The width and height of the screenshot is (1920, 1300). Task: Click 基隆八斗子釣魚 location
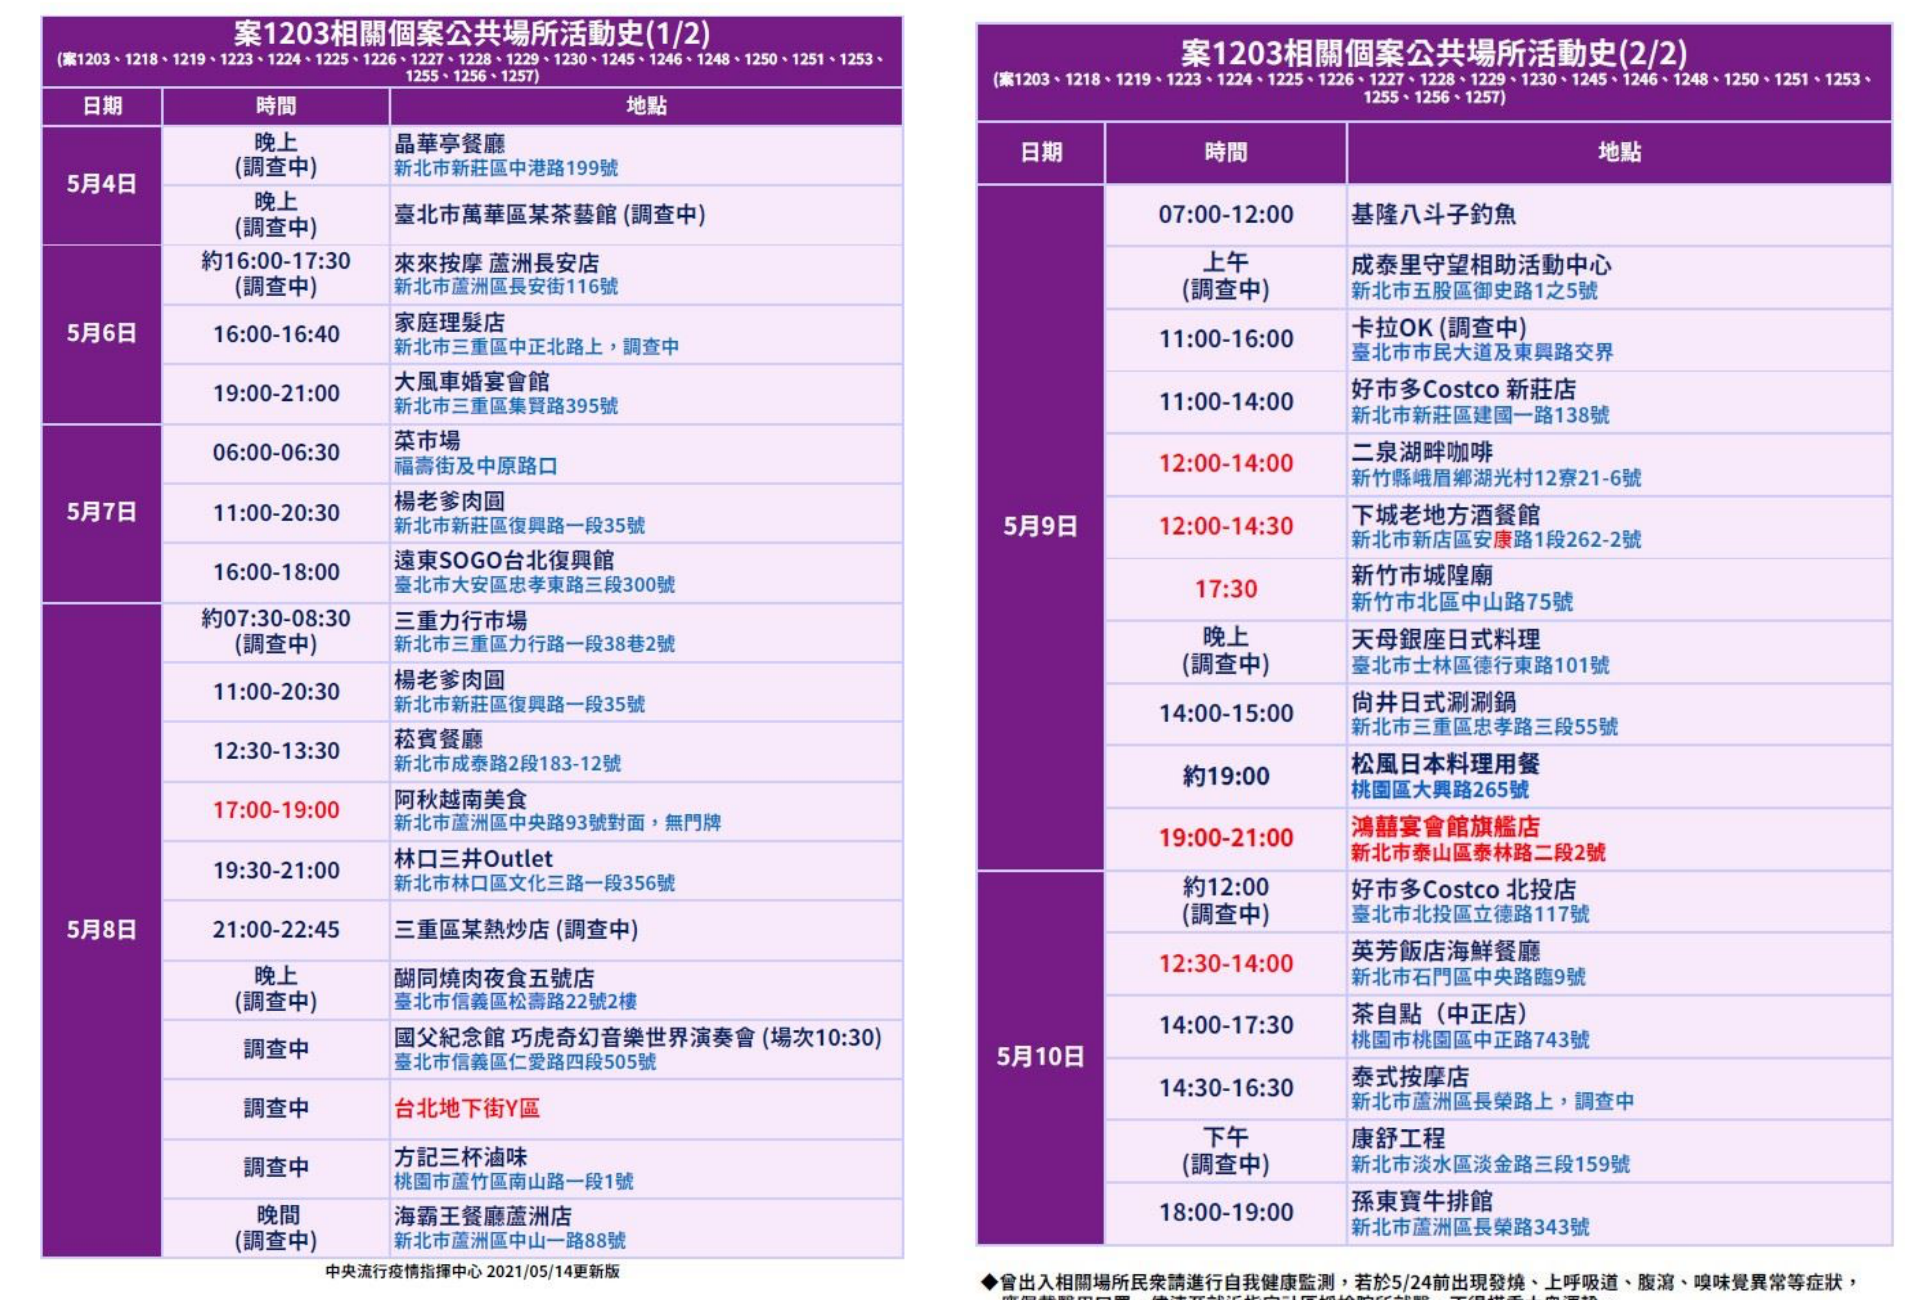coord(1433,214)
